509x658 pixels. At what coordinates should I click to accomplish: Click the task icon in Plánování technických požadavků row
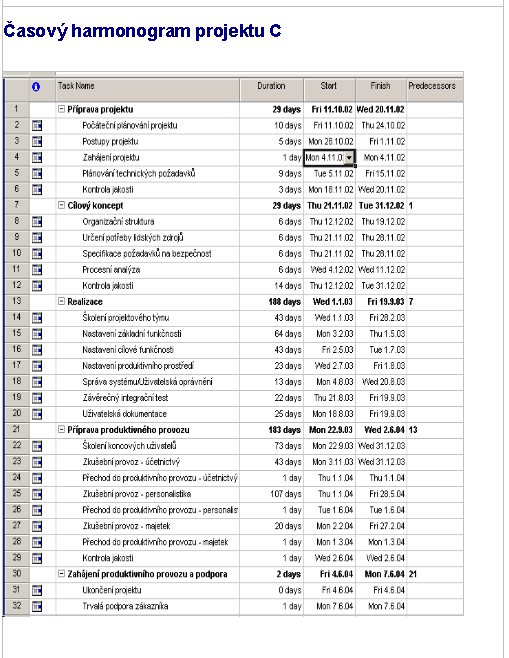point(37,173)
